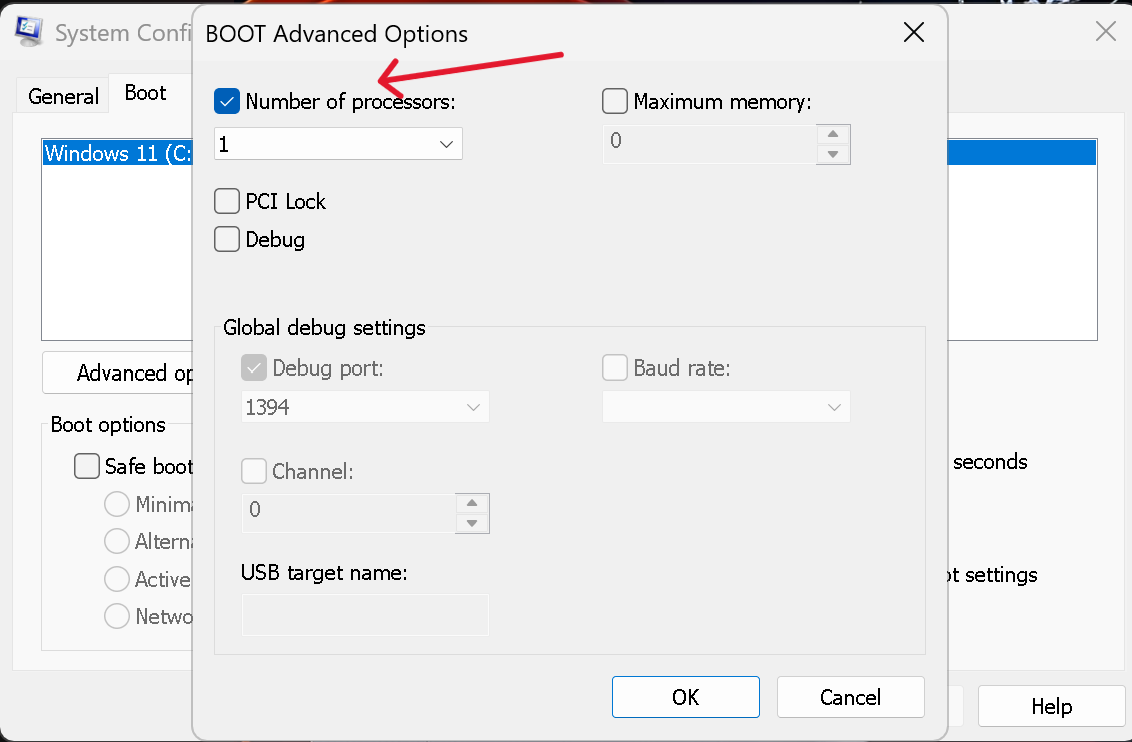Click the Channel spinner down arrow
This screenshot has width=1132, height=742.
coord(472,523)
